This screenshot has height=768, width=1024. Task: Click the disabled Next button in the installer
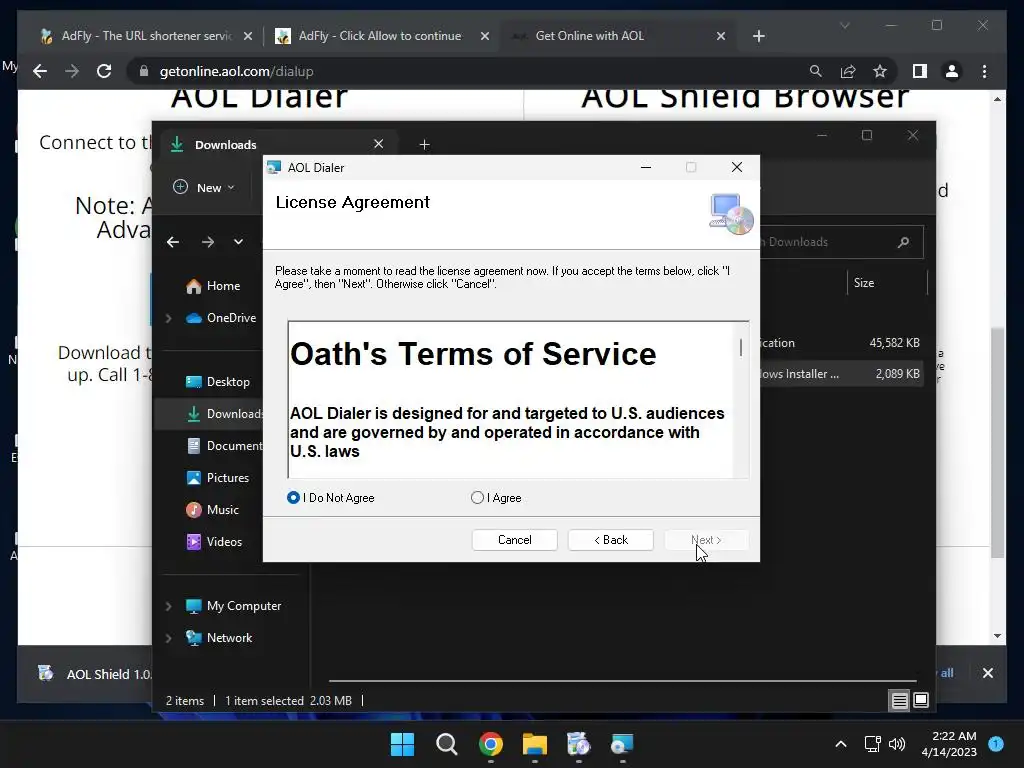tap(707, 540)
